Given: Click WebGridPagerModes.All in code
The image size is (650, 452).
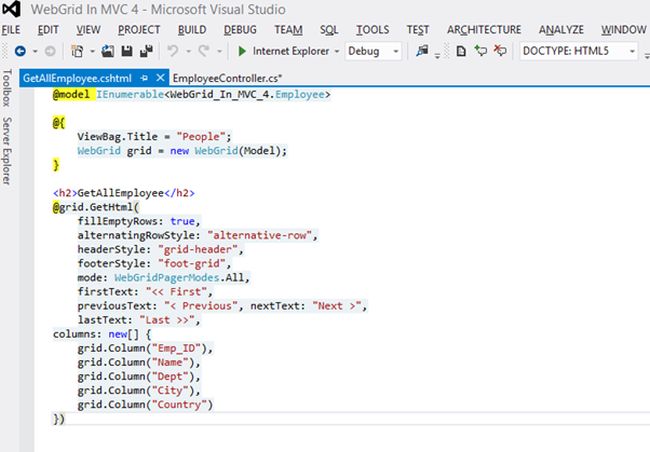Looking at the screenshot, I should [x=179, y=277].
